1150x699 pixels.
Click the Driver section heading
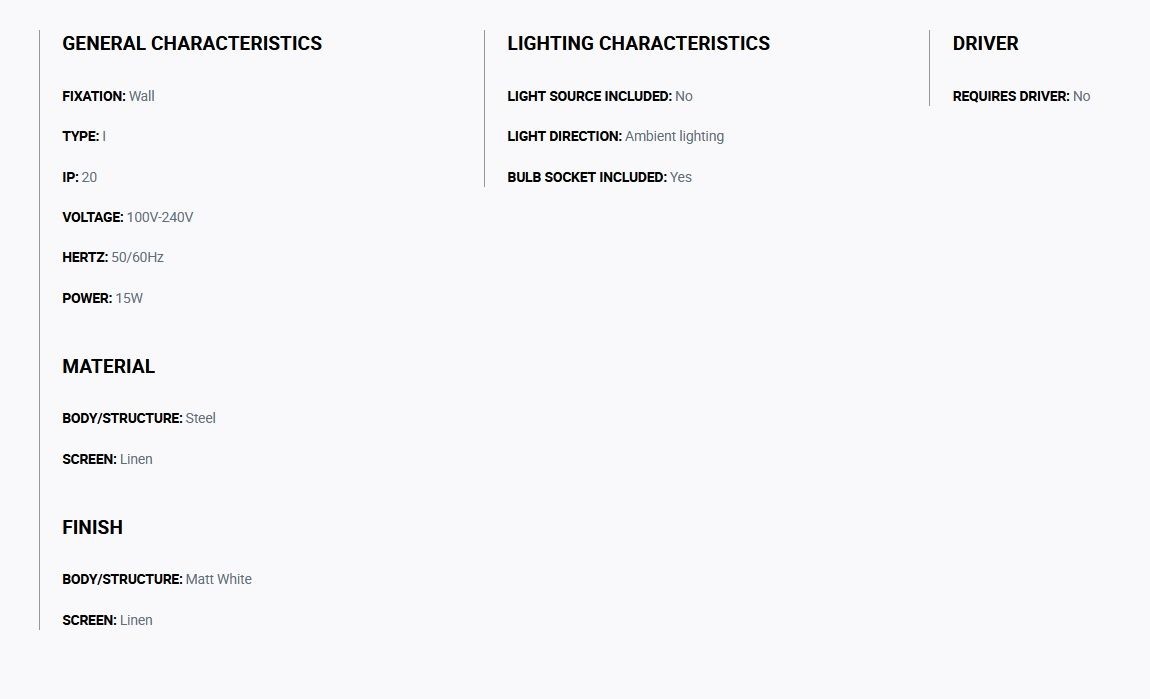click(986, 44)
